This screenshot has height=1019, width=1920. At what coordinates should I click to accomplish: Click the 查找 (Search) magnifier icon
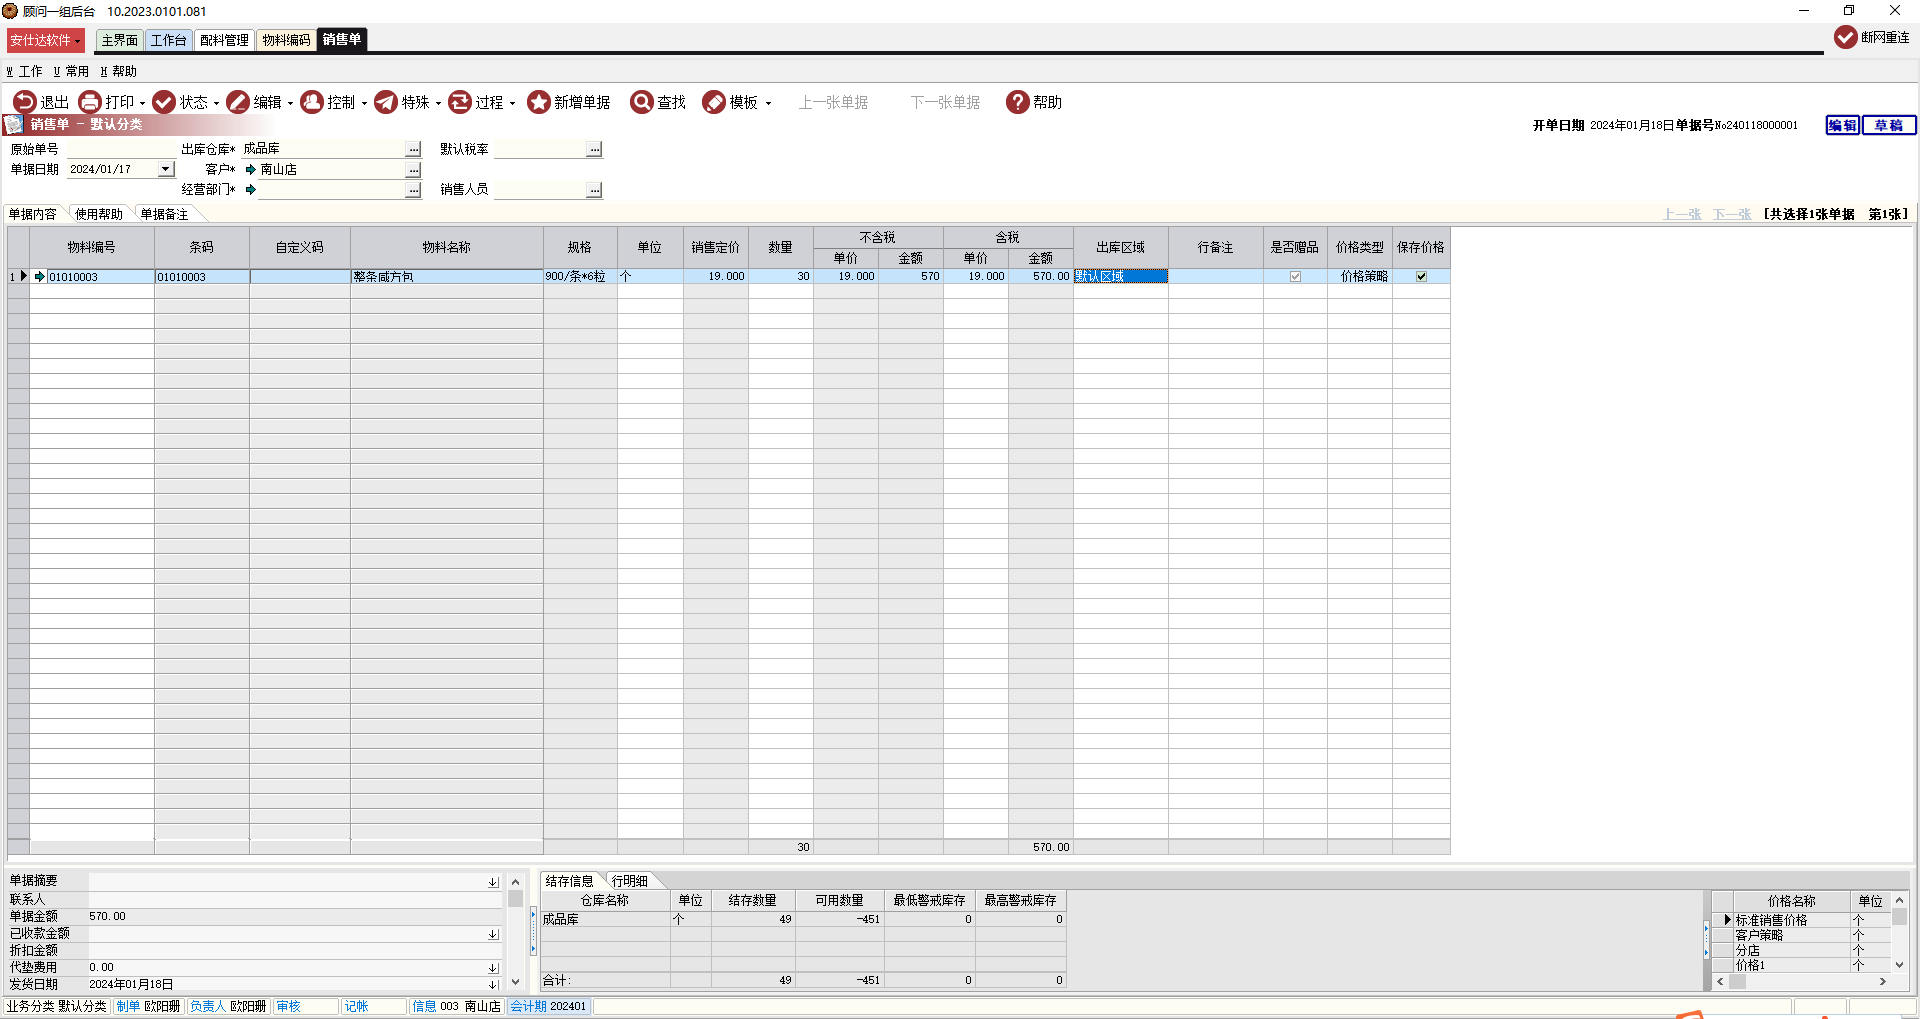(x=642, y=102)
